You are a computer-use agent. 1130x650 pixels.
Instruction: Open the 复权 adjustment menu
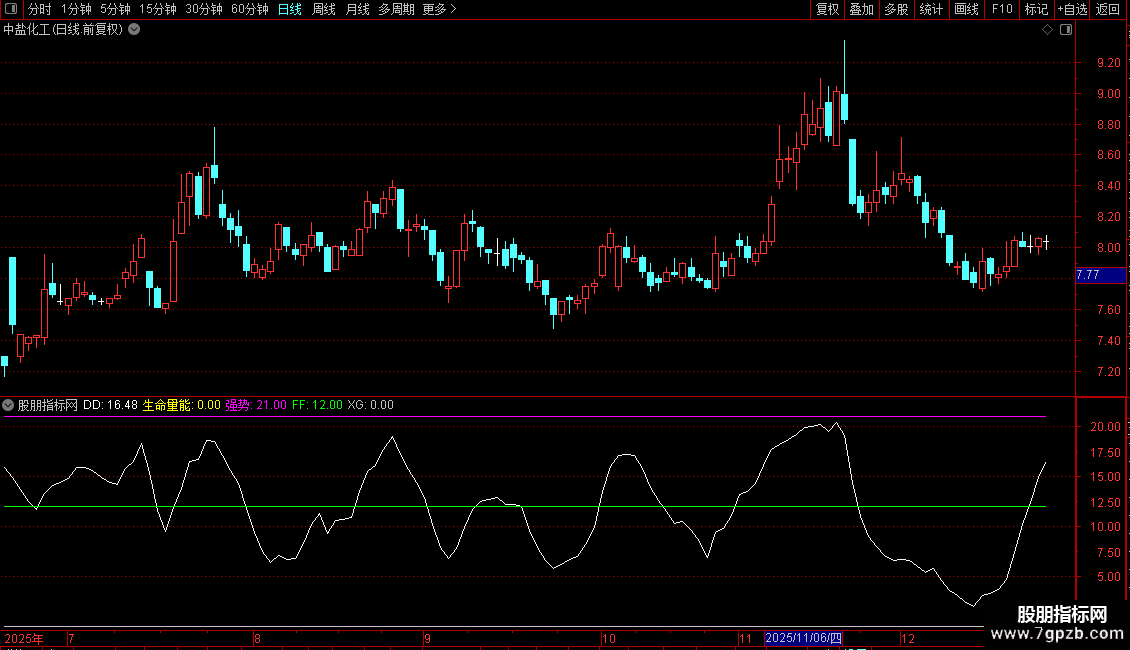pyautogui.click(x=827, y=9)
